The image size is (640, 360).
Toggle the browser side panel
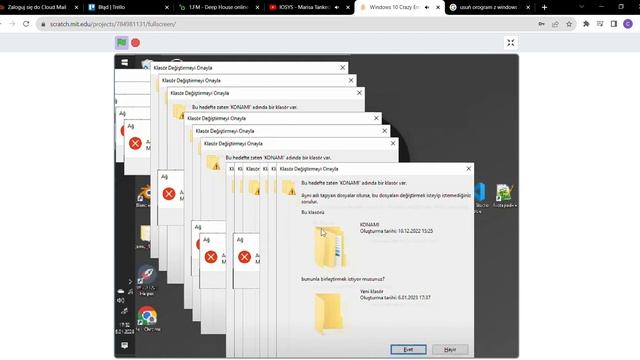[x=613, y=24]
